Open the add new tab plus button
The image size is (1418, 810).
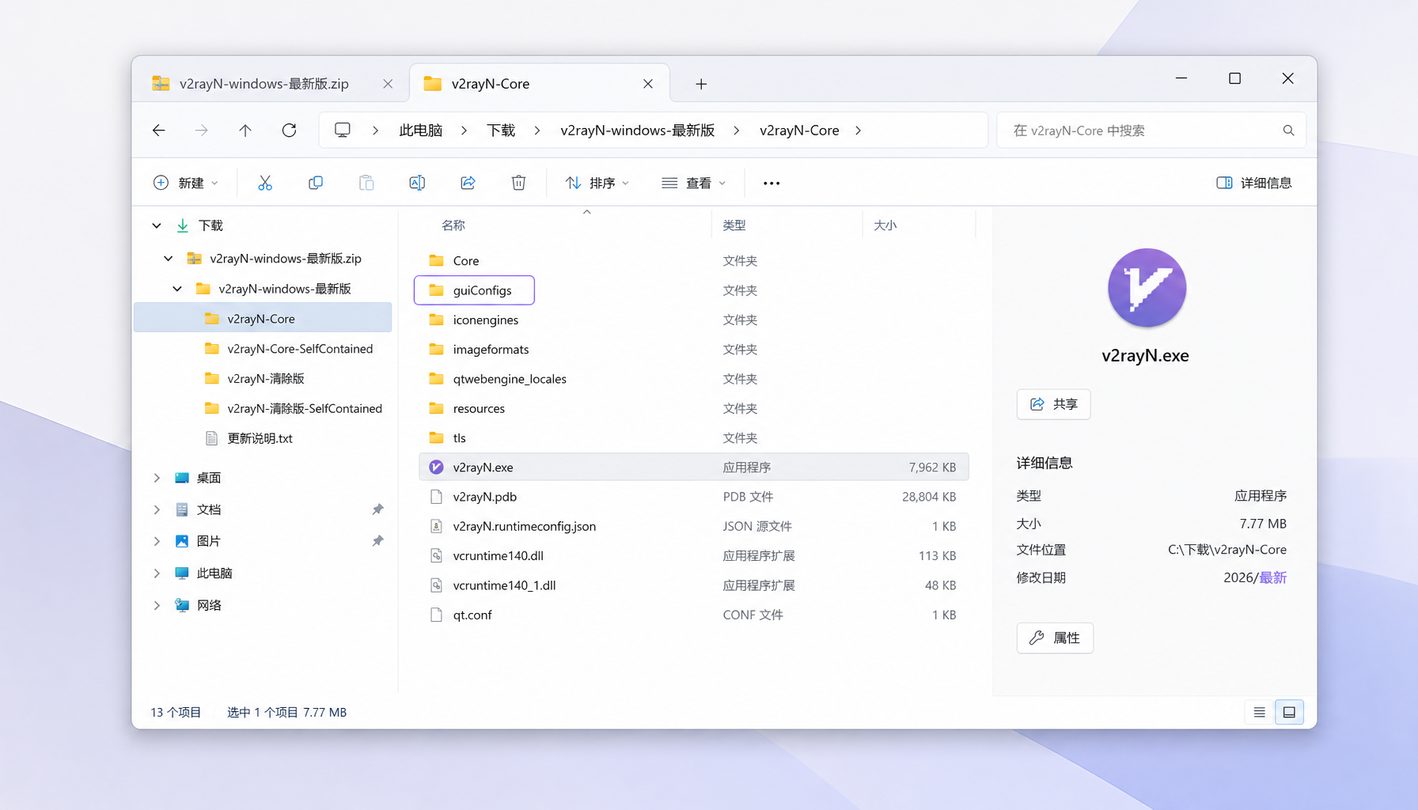tap(701, 84)
